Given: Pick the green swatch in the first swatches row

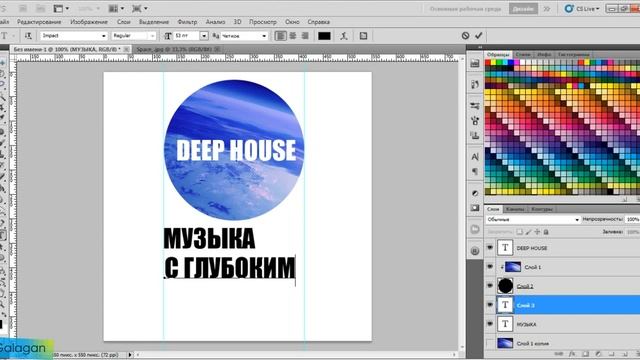Looking at the screenshot, I should [x=499, y=62].
